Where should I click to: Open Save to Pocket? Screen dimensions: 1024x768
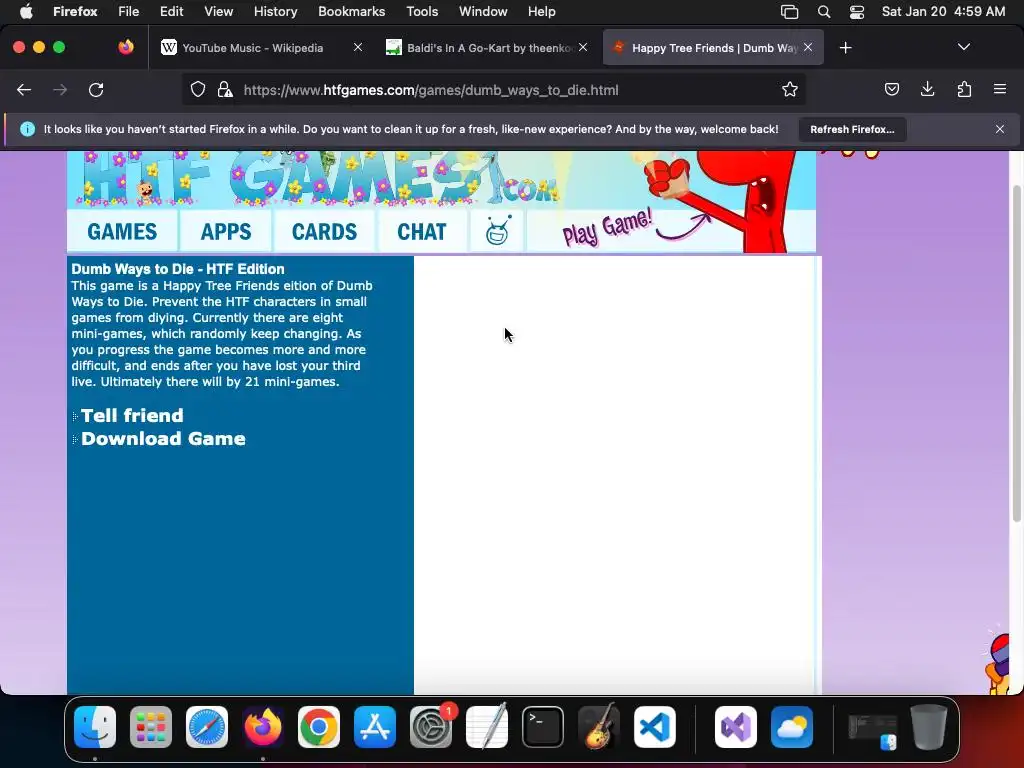891,89
